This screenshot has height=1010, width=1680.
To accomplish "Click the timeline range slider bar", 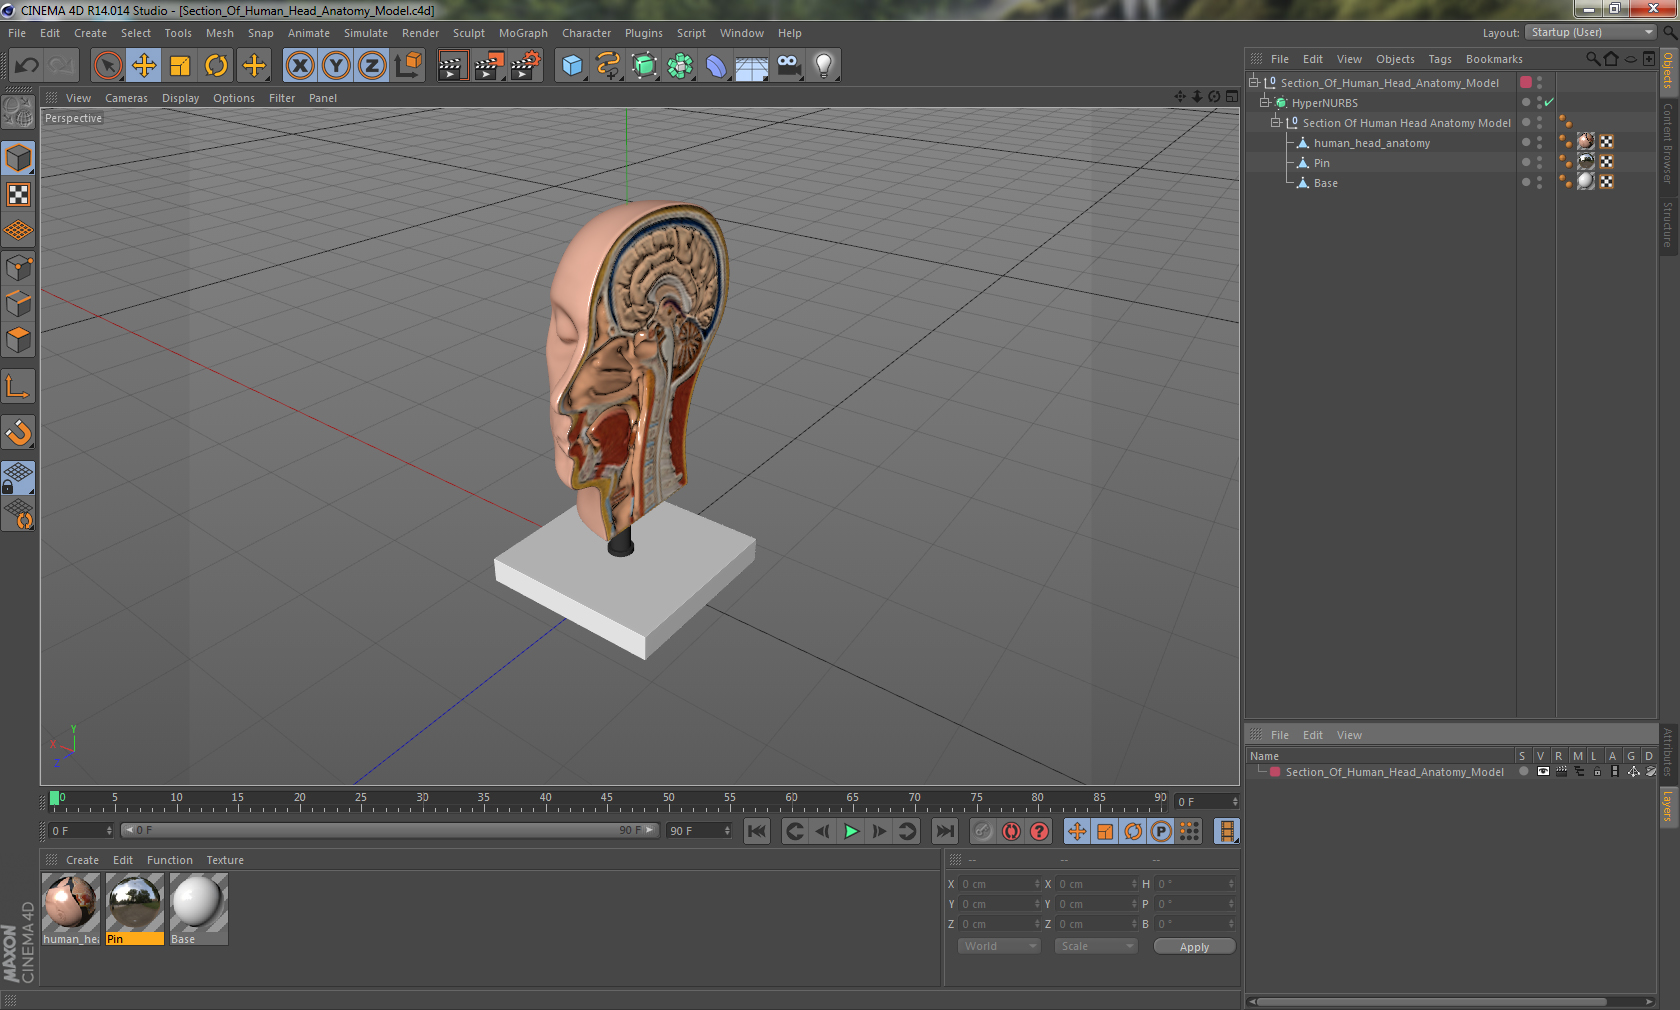I will point(390,830).
